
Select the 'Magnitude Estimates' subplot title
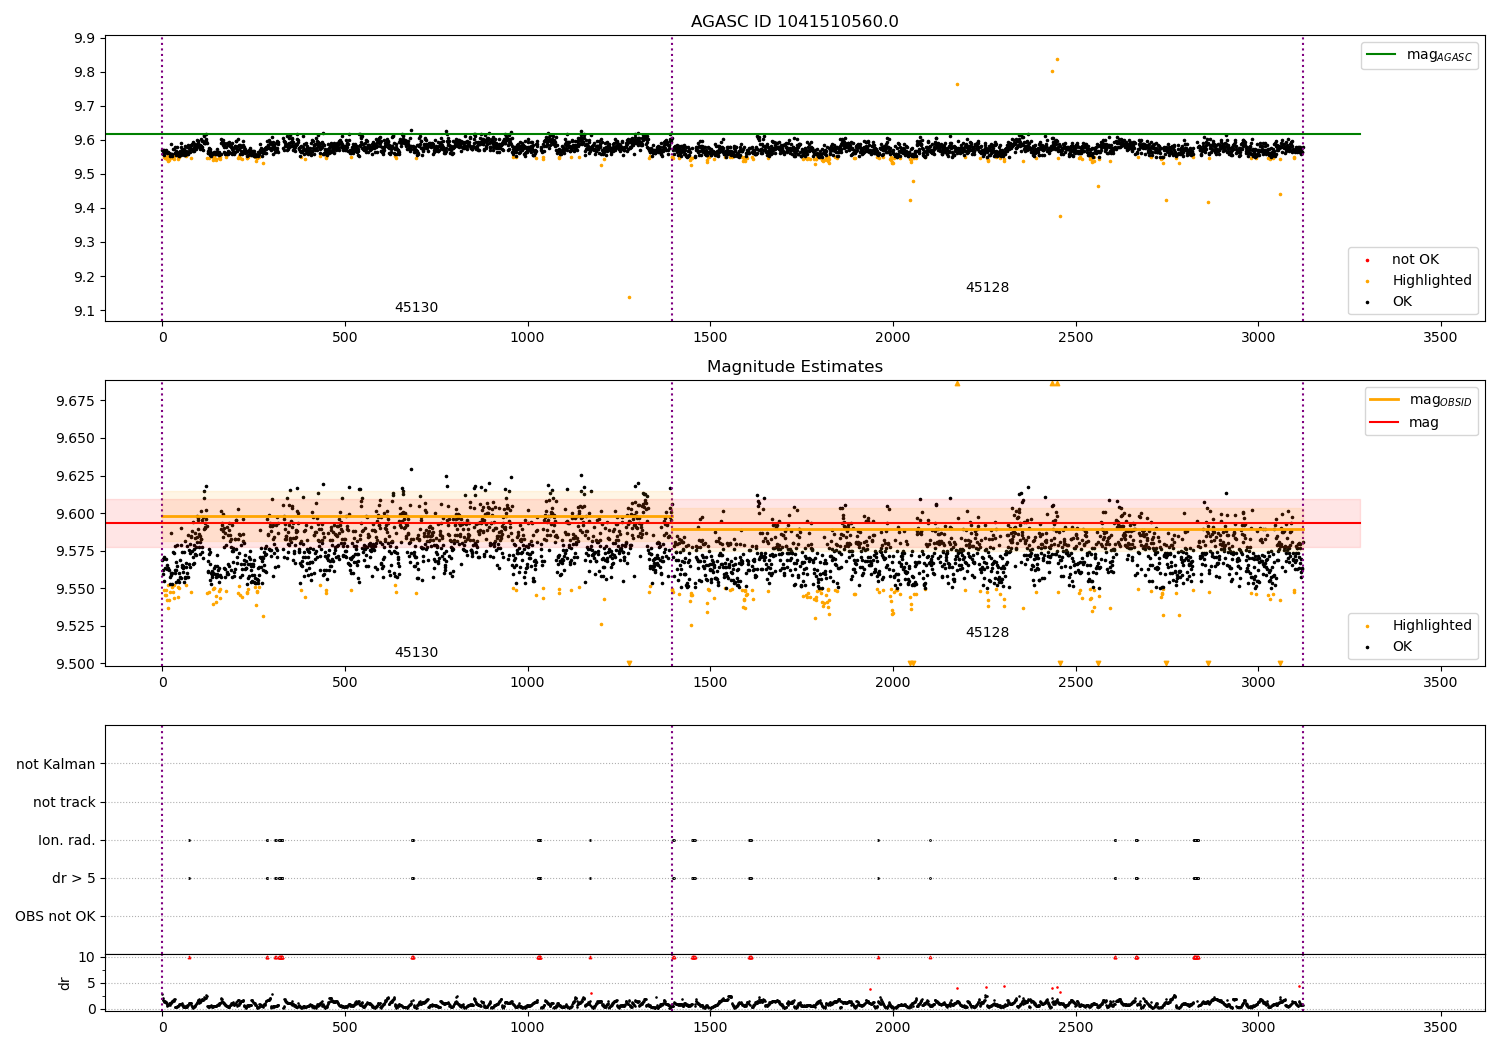(794, 367)
